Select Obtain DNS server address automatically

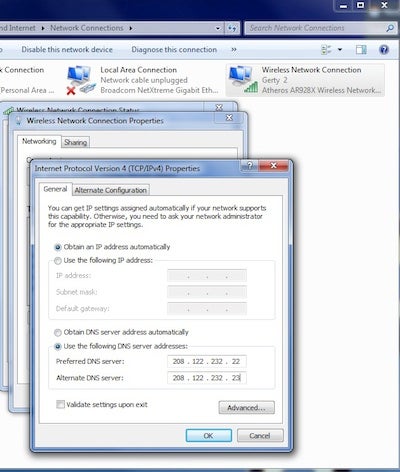click(x=58, y=333)
